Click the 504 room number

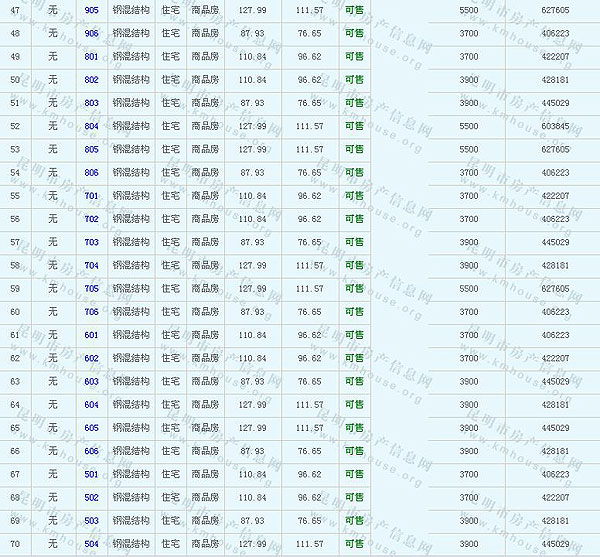92,544
